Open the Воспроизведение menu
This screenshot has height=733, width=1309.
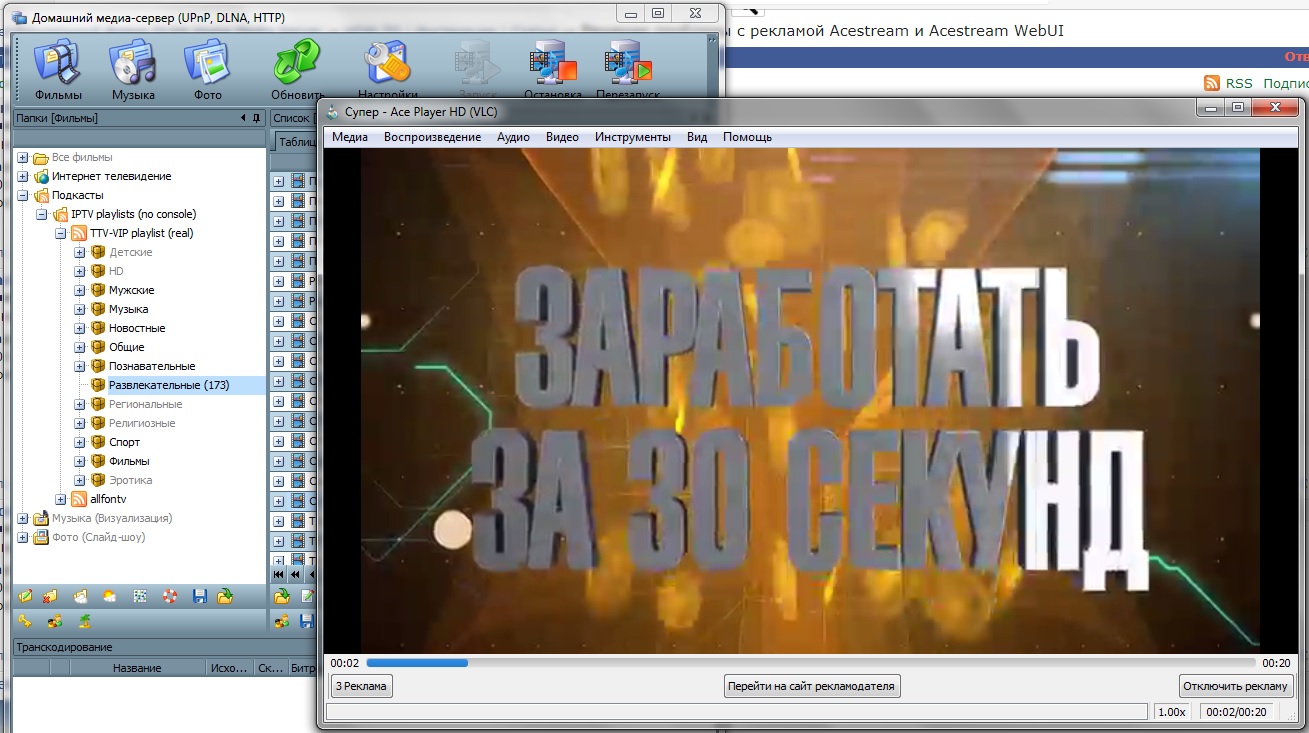pyautogui.click(x=432, y=137)
